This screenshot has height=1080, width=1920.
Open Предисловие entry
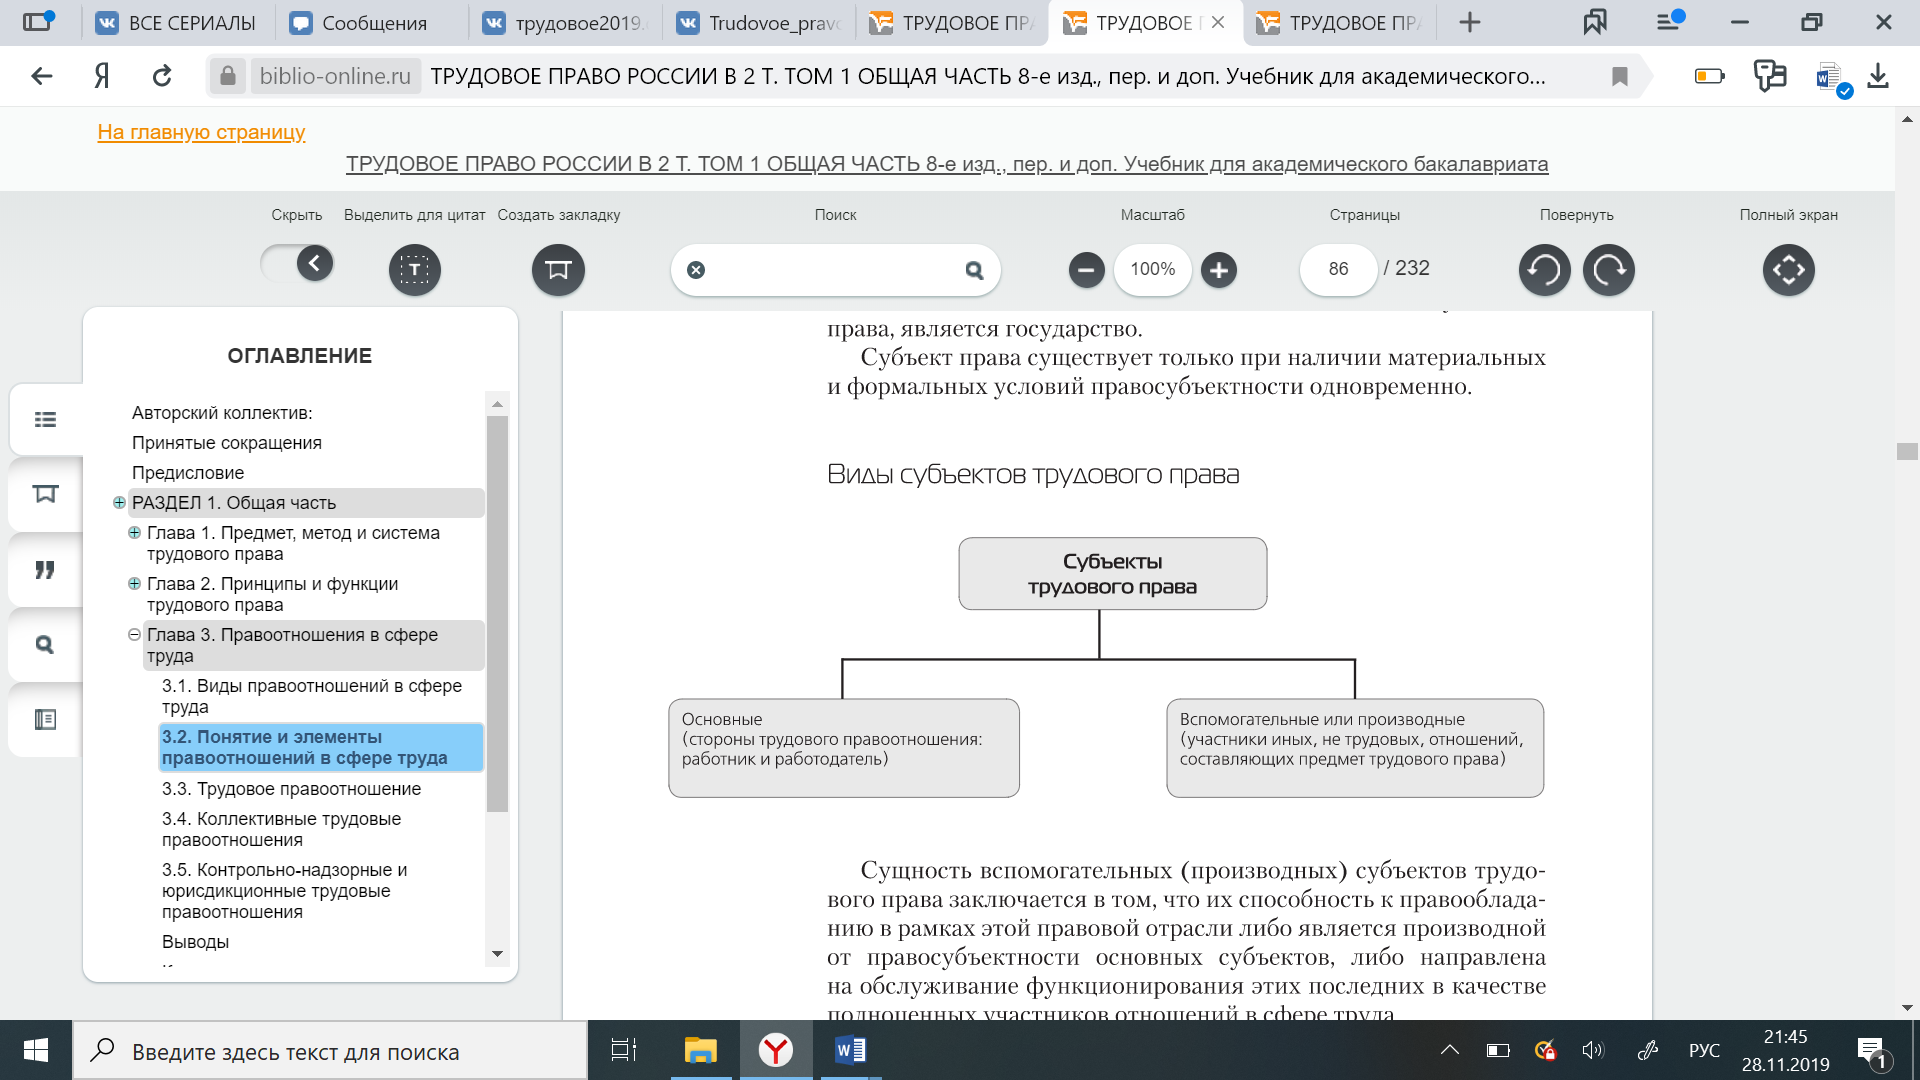pyautogui.click(x=188, y=473)
